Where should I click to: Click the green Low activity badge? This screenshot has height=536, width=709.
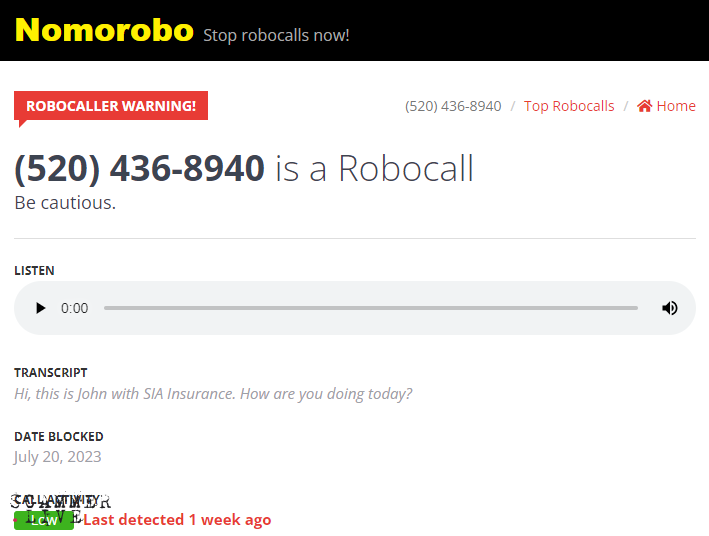(44, 521)
